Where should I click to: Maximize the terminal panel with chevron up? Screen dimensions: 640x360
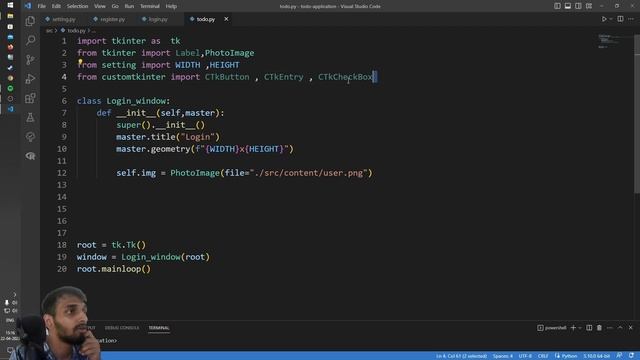620,328
